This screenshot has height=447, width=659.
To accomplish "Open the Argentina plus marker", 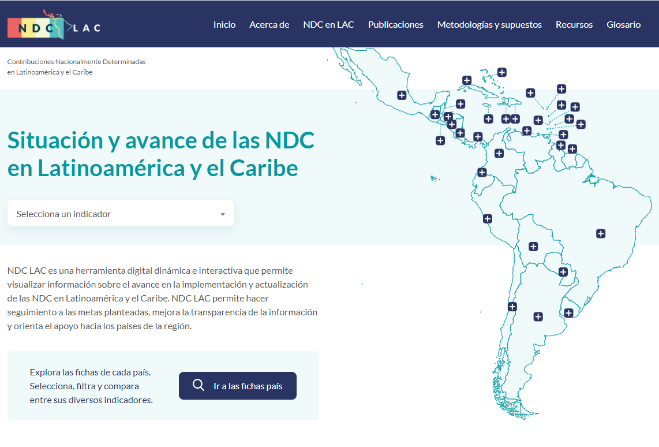I will [538, 317].
